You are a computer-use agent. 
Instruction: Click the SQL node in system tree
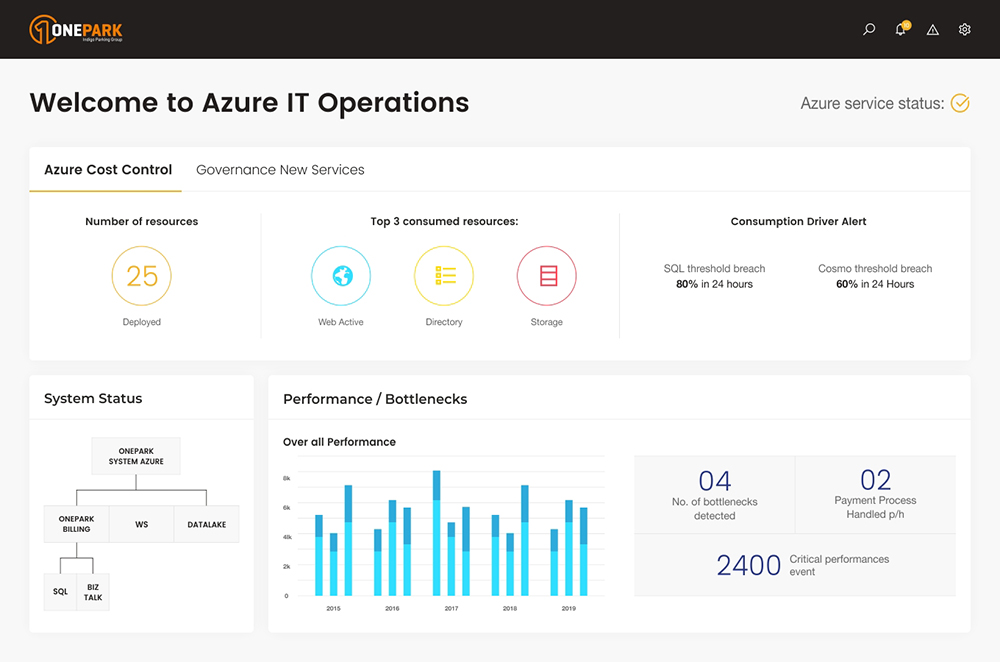pos(60,592)
